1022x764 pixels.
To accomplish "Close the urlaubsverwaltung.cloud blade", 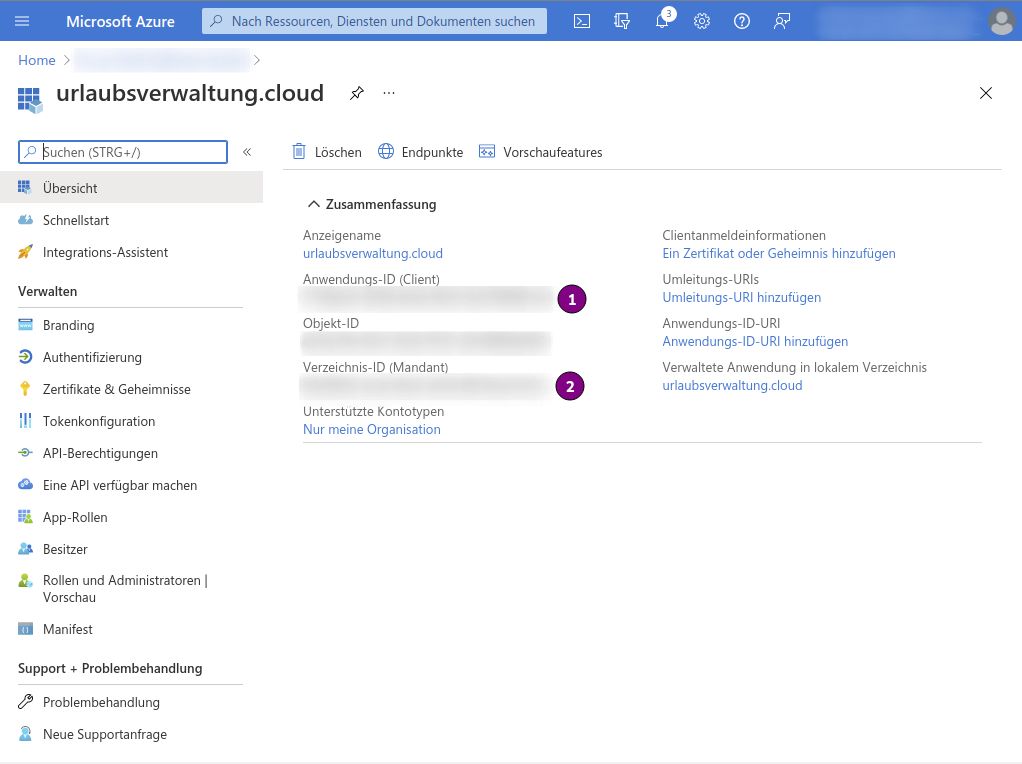I will (x=986, y=93).
